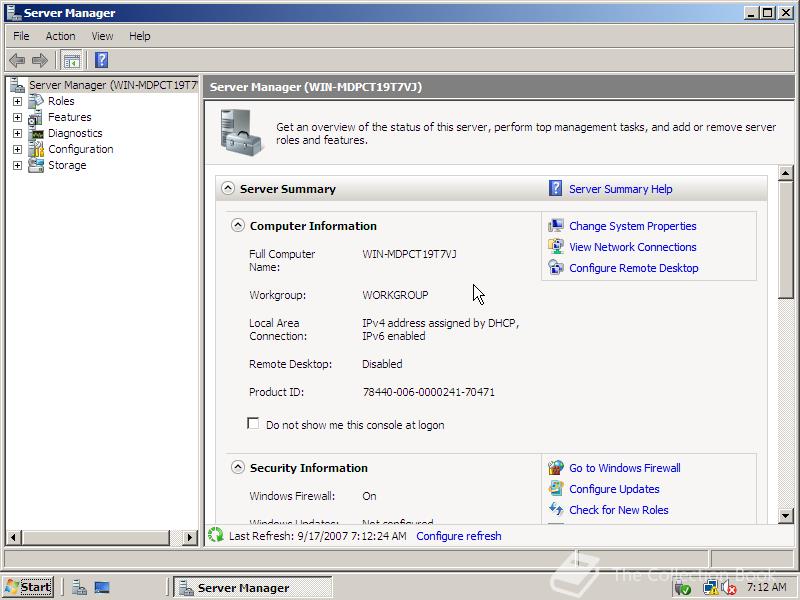Open the Start menu button

pyautogui.click(x=29, y=587)
